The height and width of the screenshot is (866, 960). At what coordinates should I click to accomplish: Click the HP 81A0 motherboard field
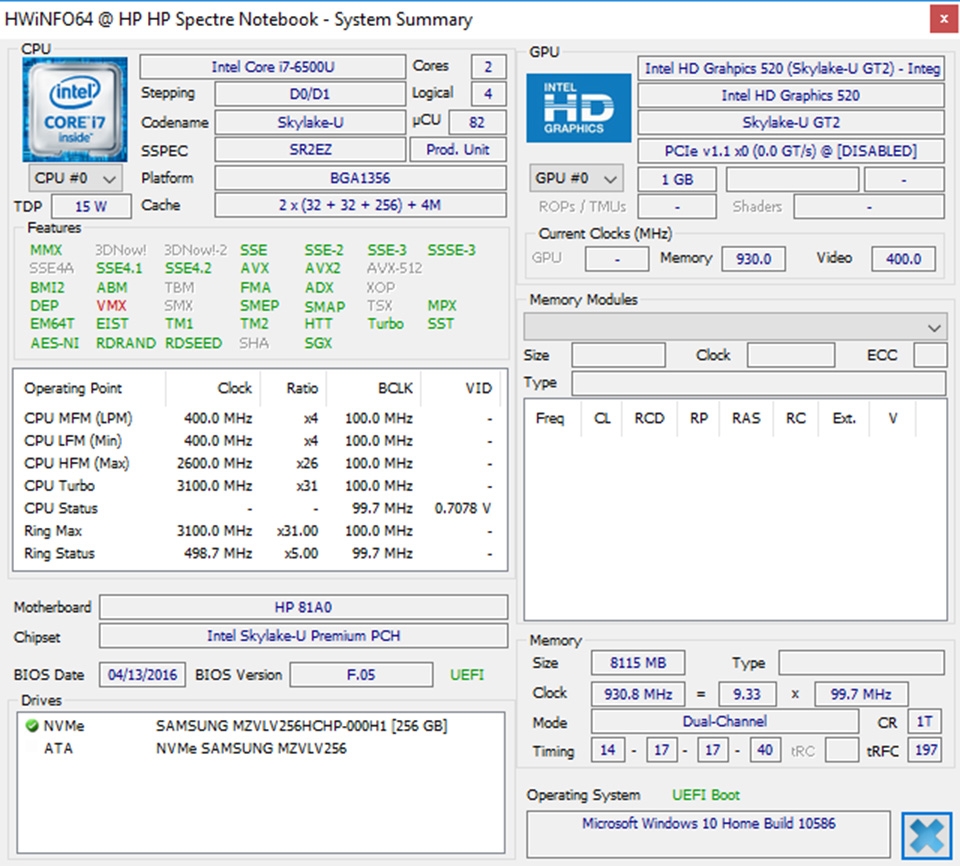pos(303,607)
